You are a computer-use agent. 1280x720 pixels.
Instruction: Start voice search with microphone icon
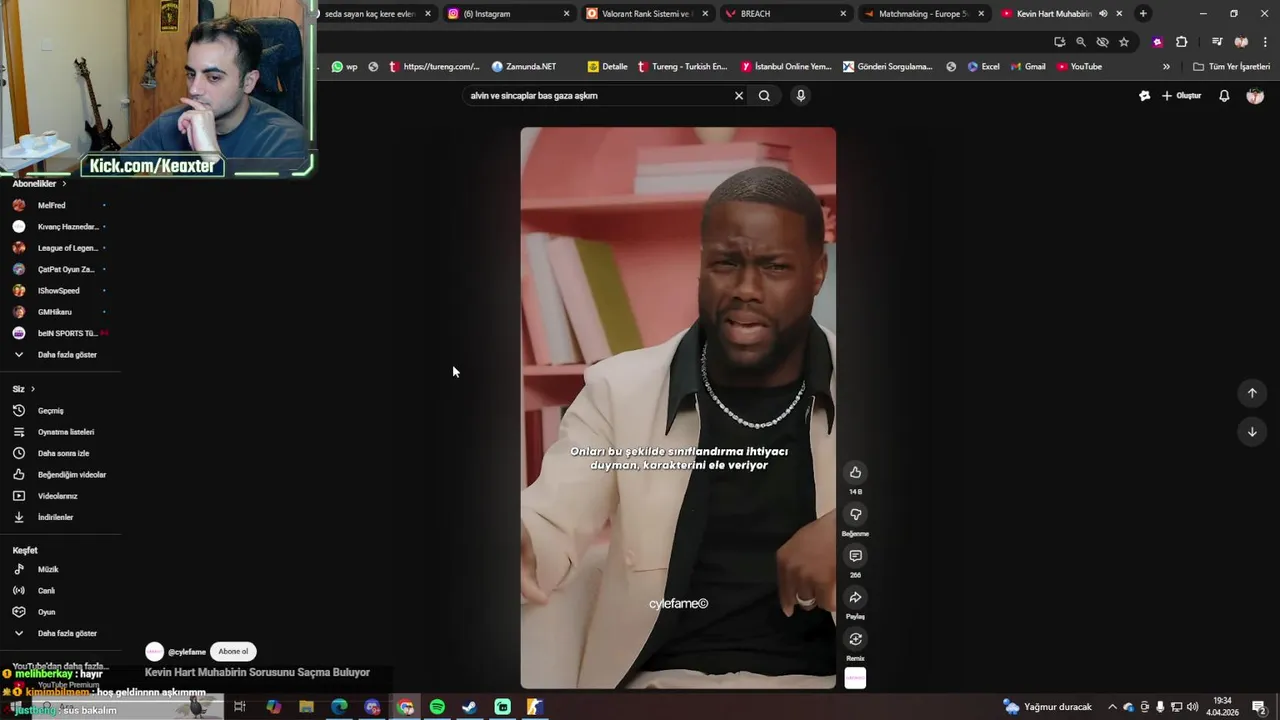(800, 96)
